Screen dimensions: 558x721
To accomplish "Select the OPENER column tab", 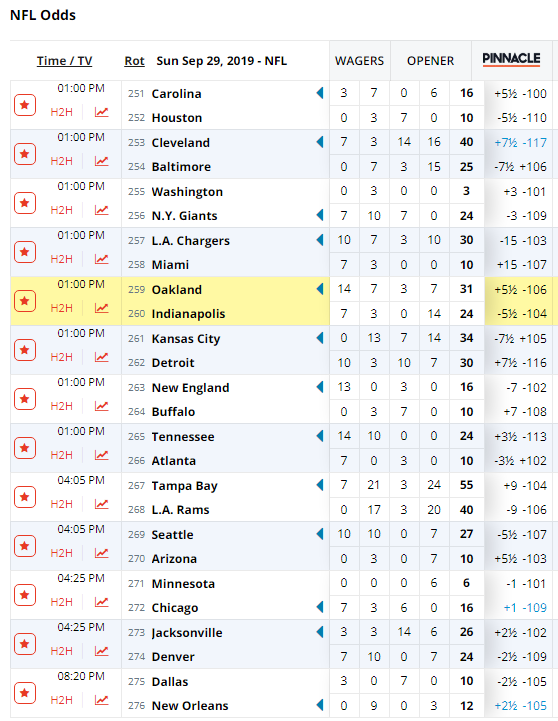I will tap(431, 61).
